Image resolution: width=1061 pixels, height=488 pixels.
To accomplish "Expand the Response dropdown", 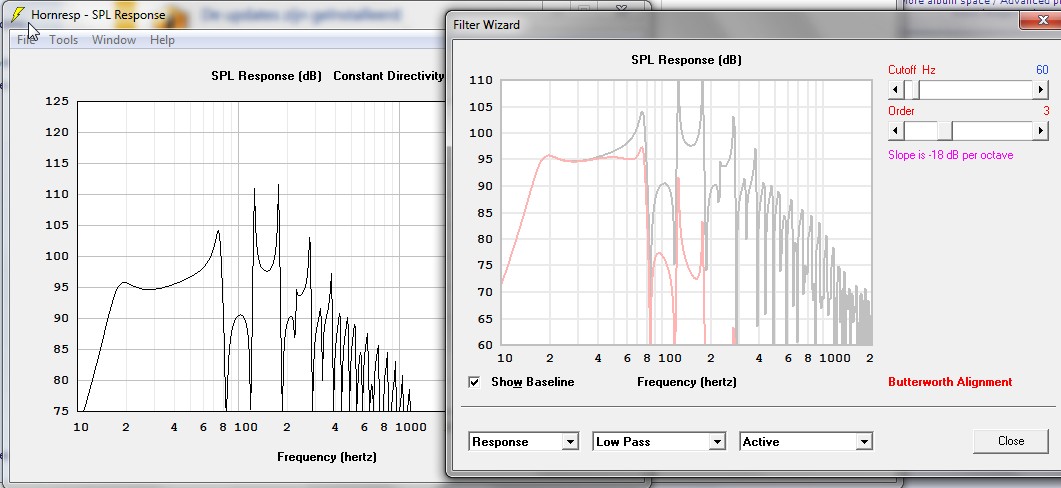I will click(x=570, y=442).
